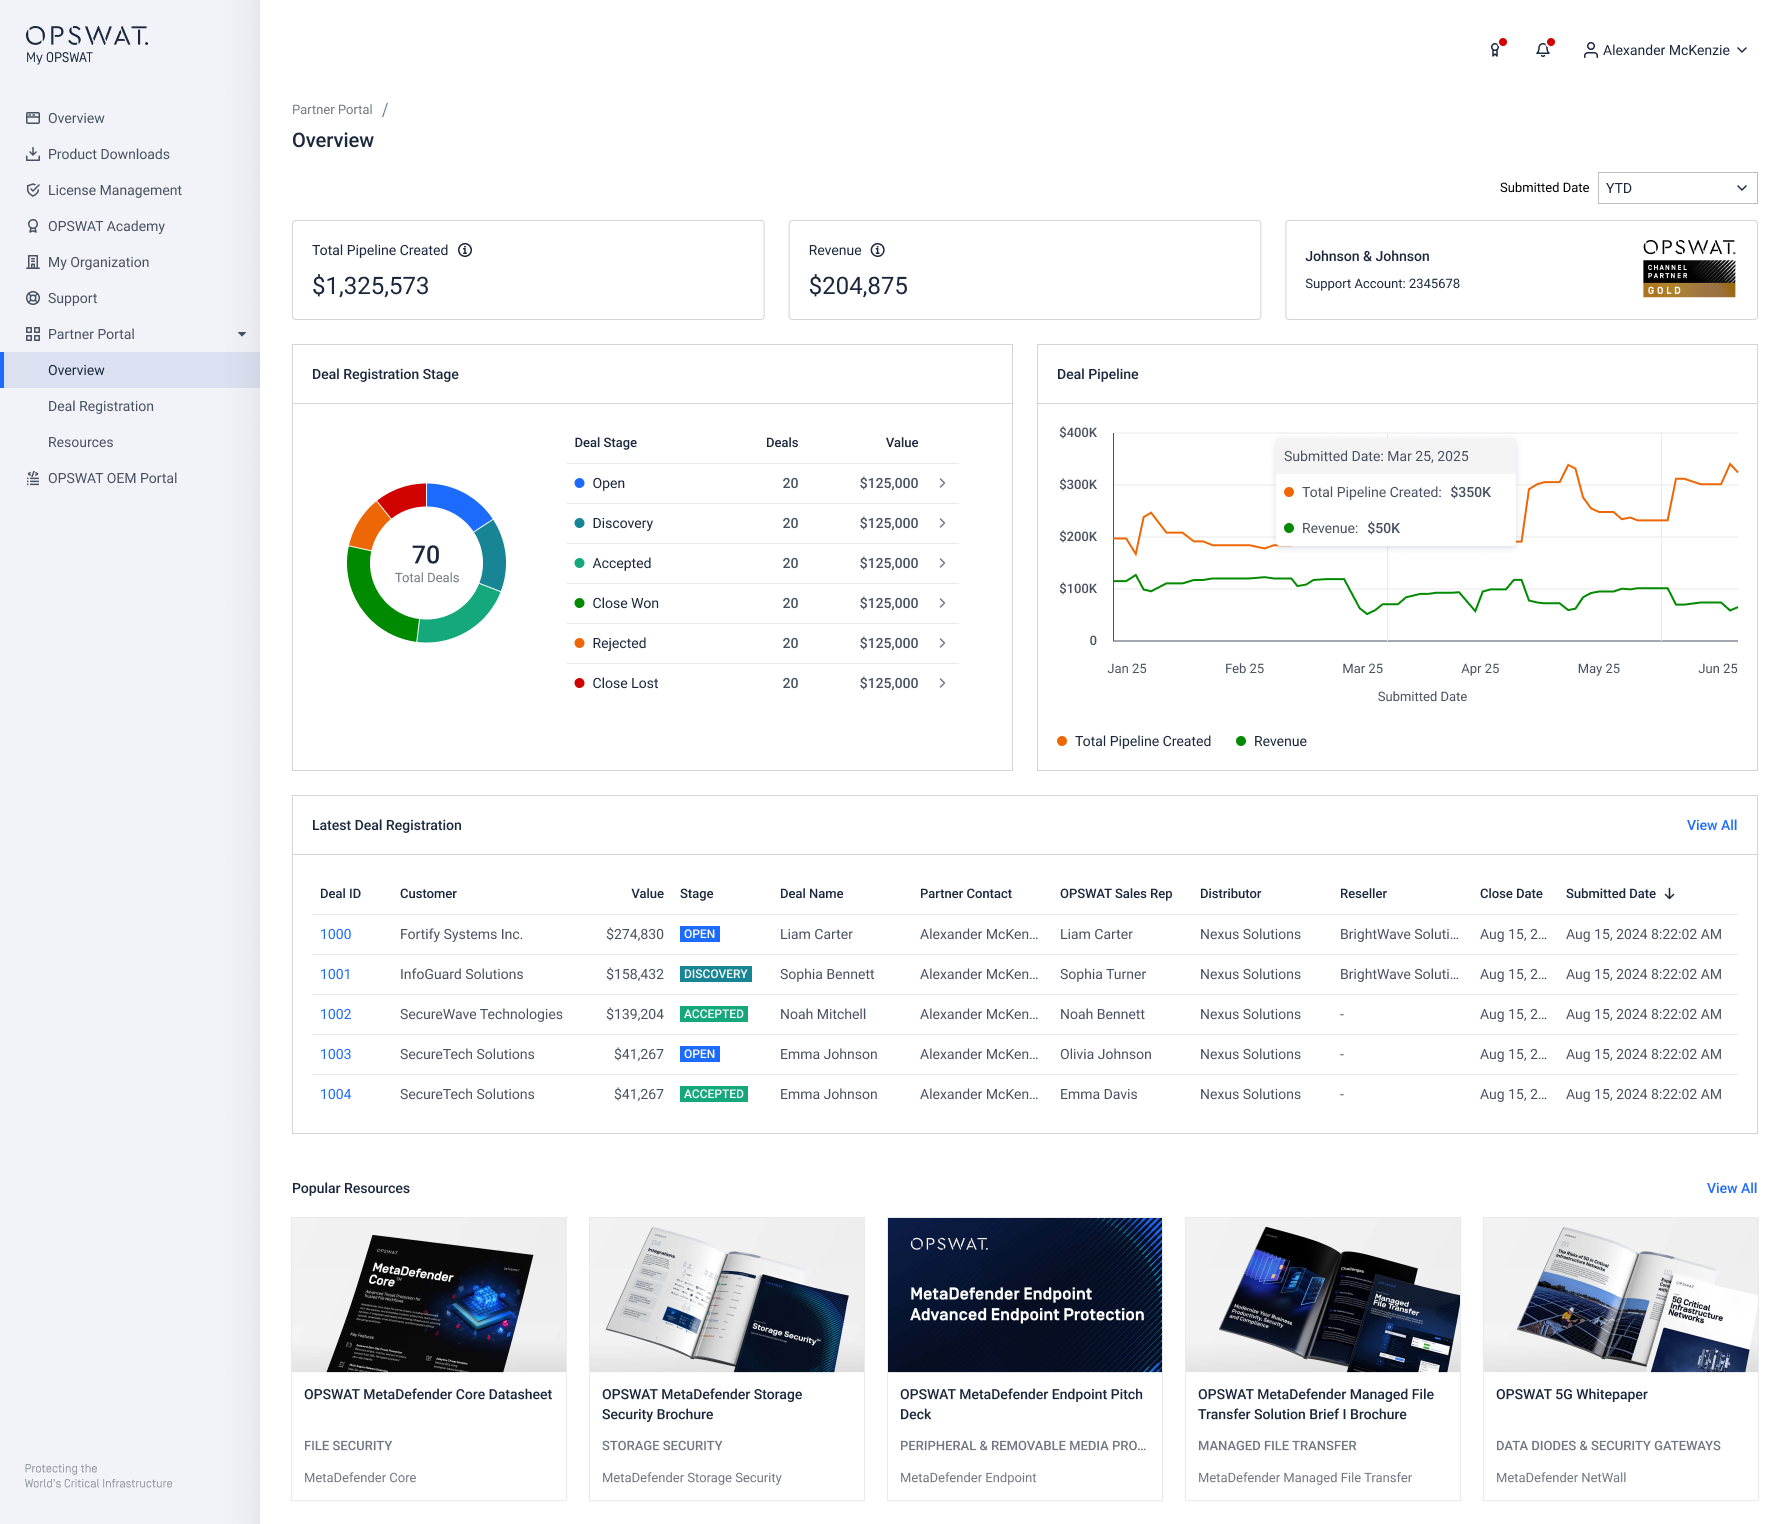This screenshot has height=1524, width=1790.
Task: Click info icon next to Total Pipeline Created
Action: 465,250
